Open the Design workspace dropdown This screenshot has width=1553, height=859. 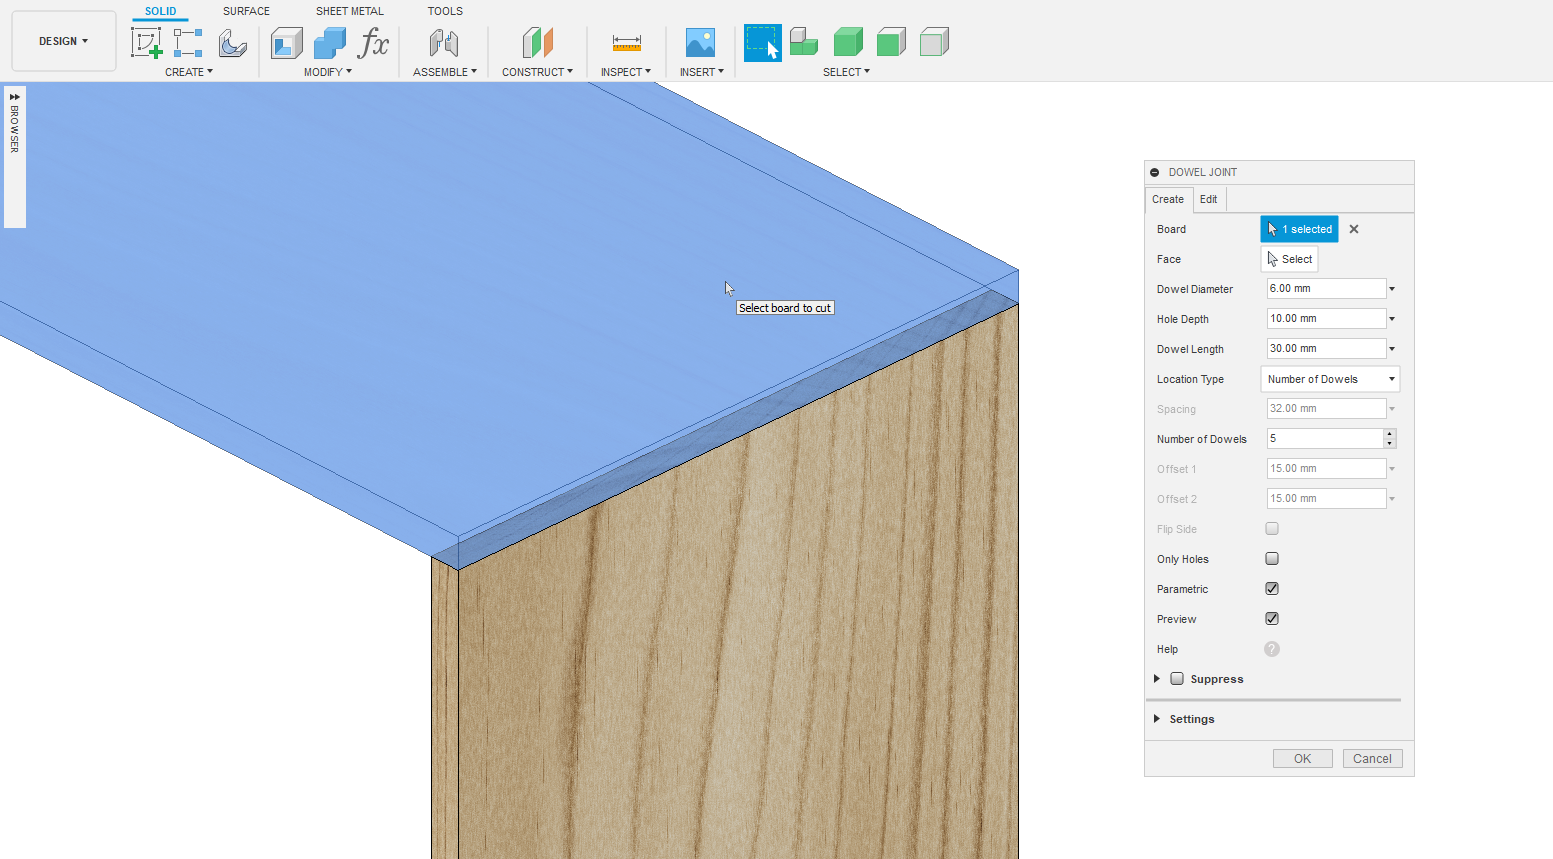click(64, 41)
